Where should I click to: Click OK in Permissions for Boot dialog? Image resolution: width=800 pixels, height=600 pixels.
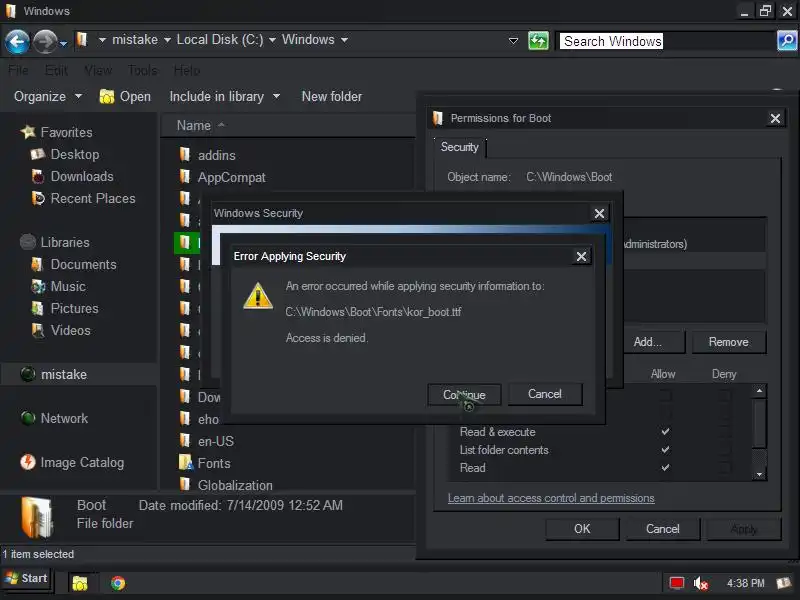582,529
